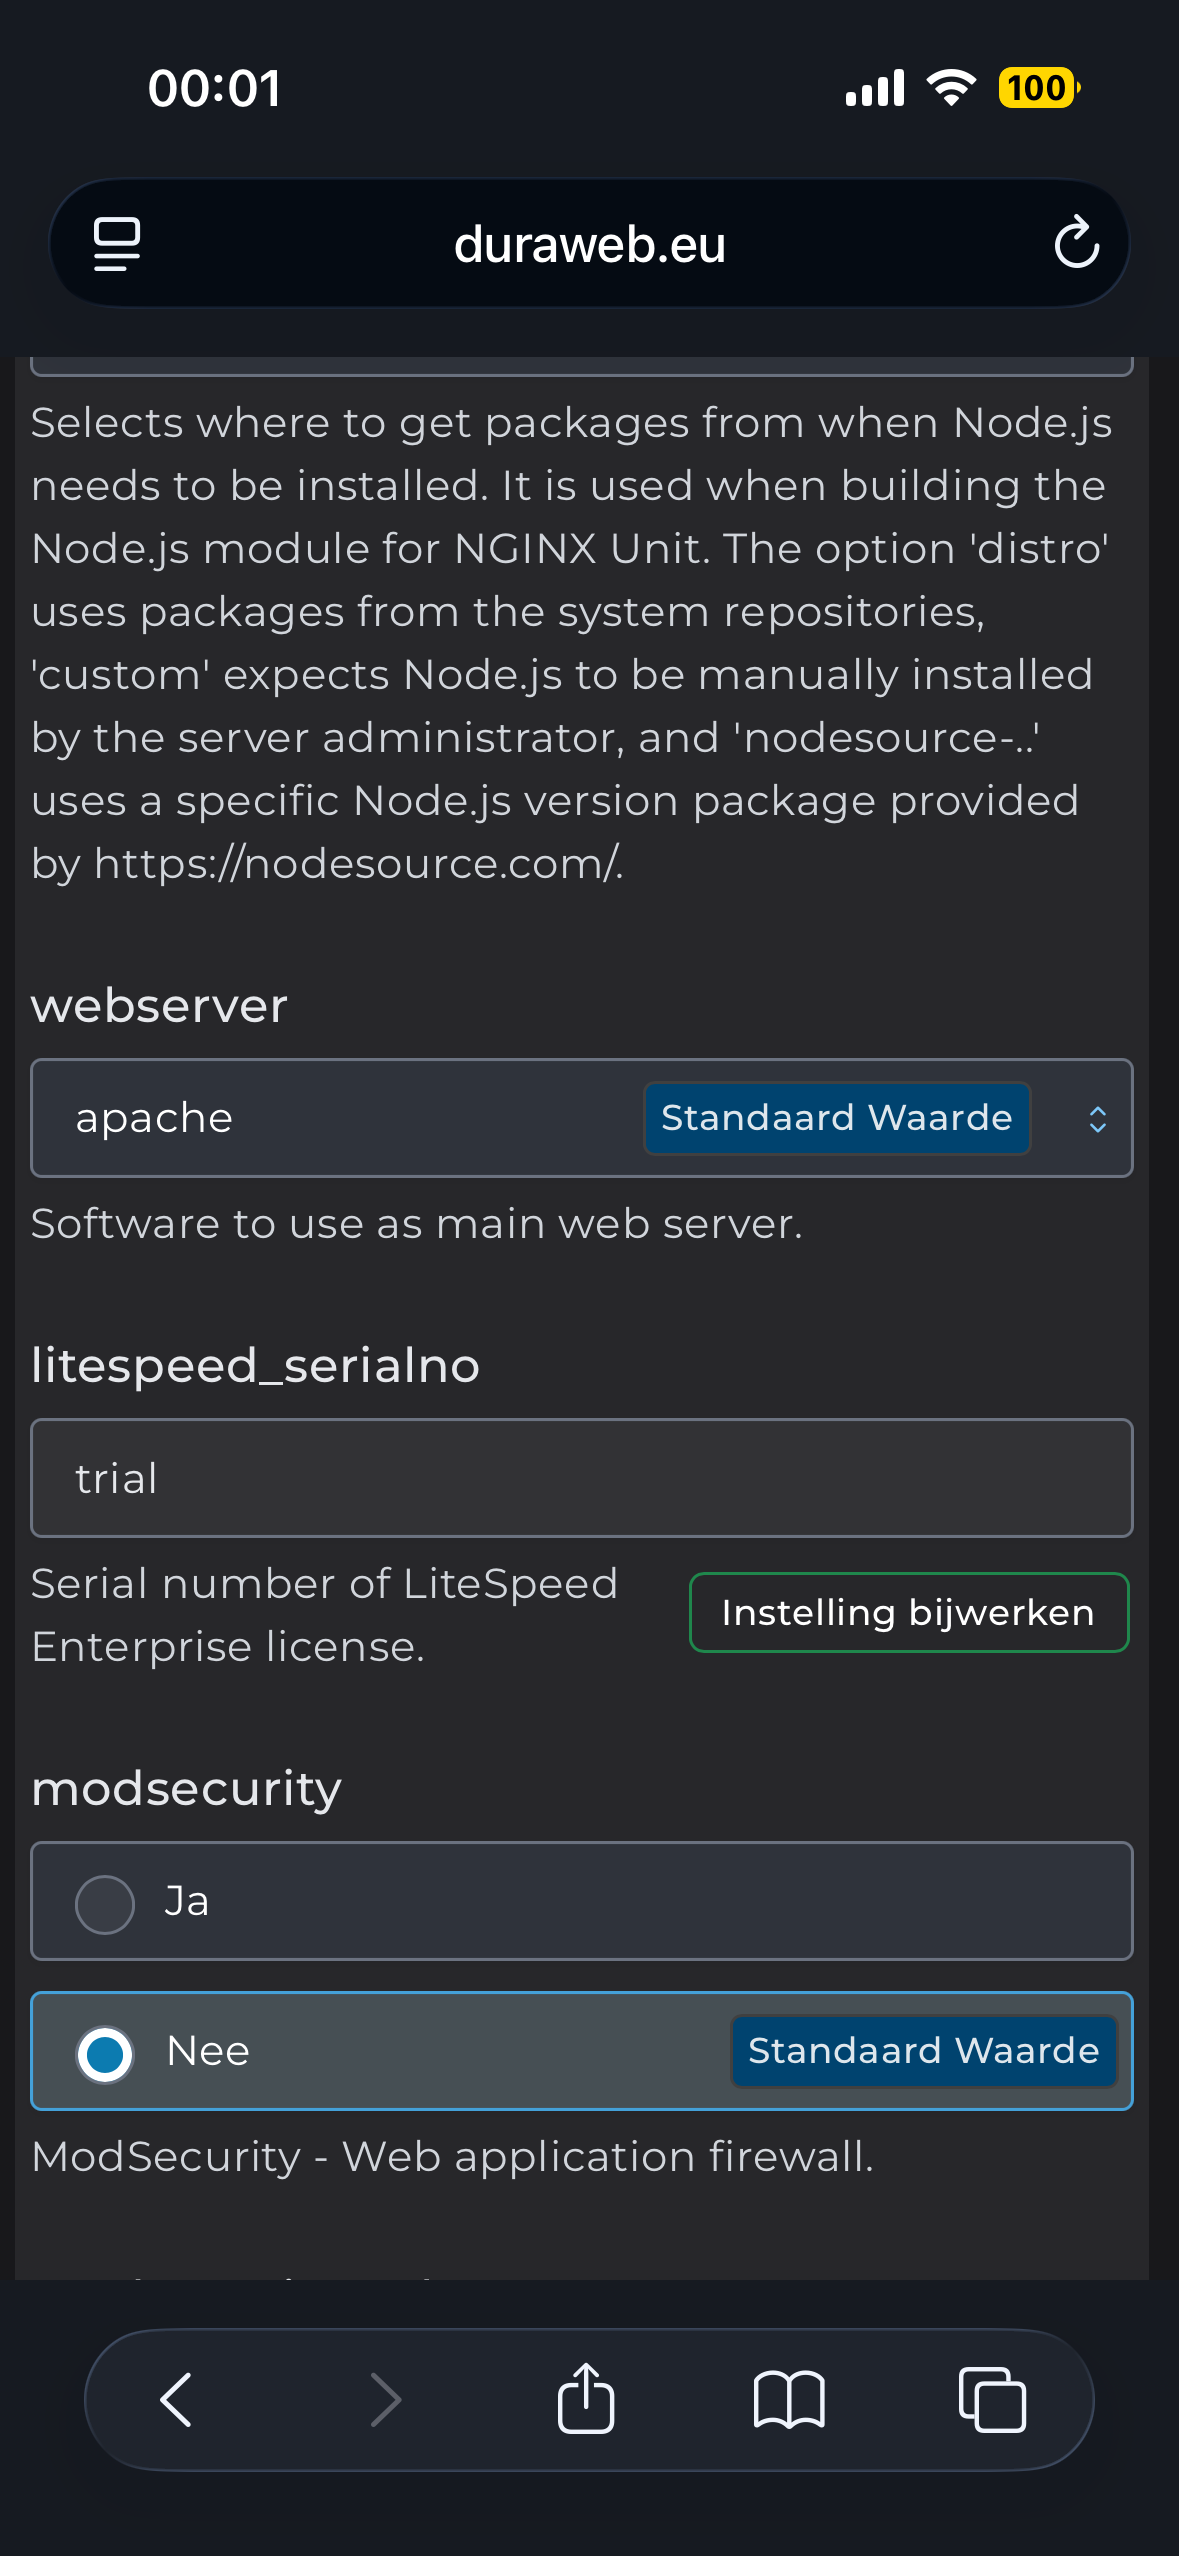Tap the Wi-Fi status icon

(951, 88)
